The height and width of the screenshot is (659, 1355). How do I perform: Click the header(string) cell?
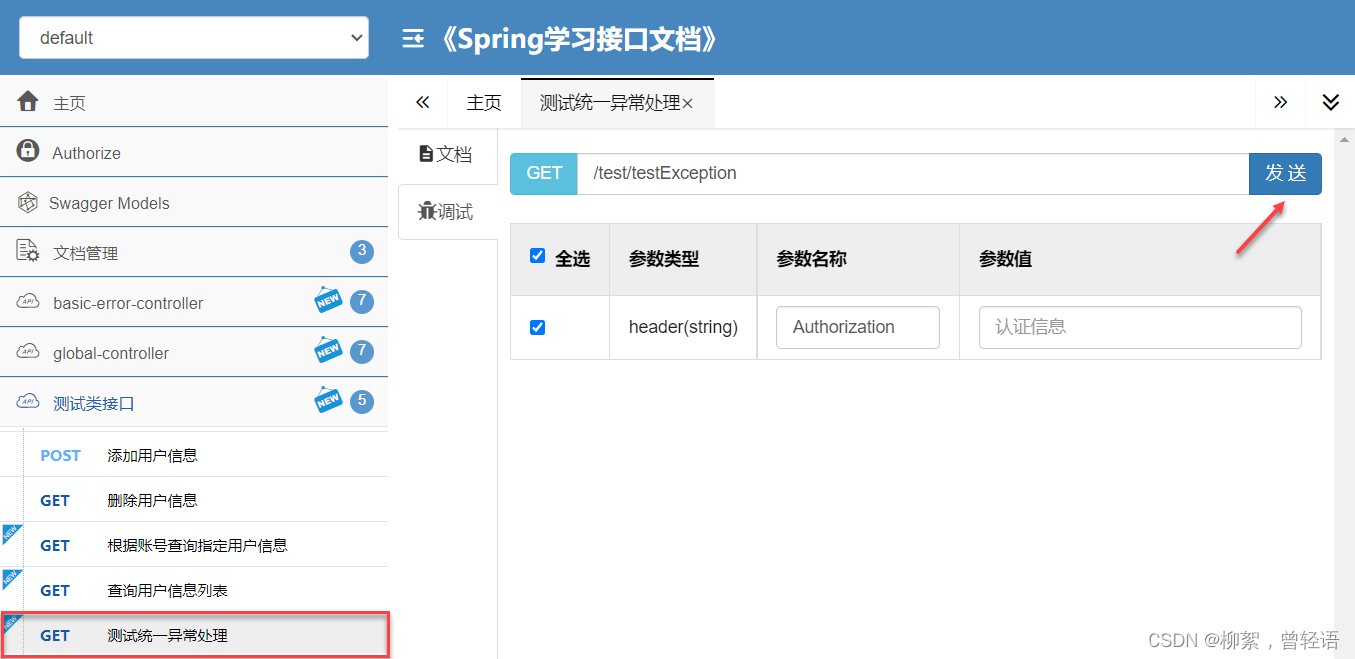683,327
